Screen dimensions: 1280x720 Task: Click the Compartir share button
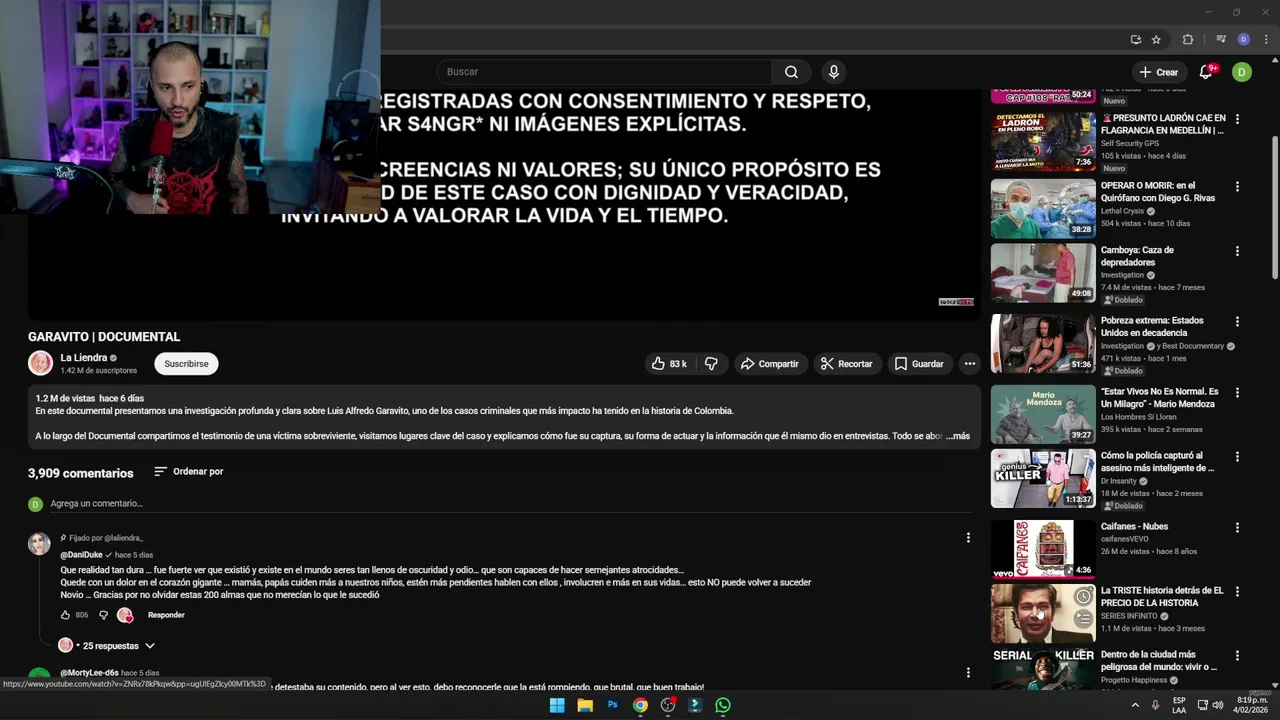tap(769, 364)
